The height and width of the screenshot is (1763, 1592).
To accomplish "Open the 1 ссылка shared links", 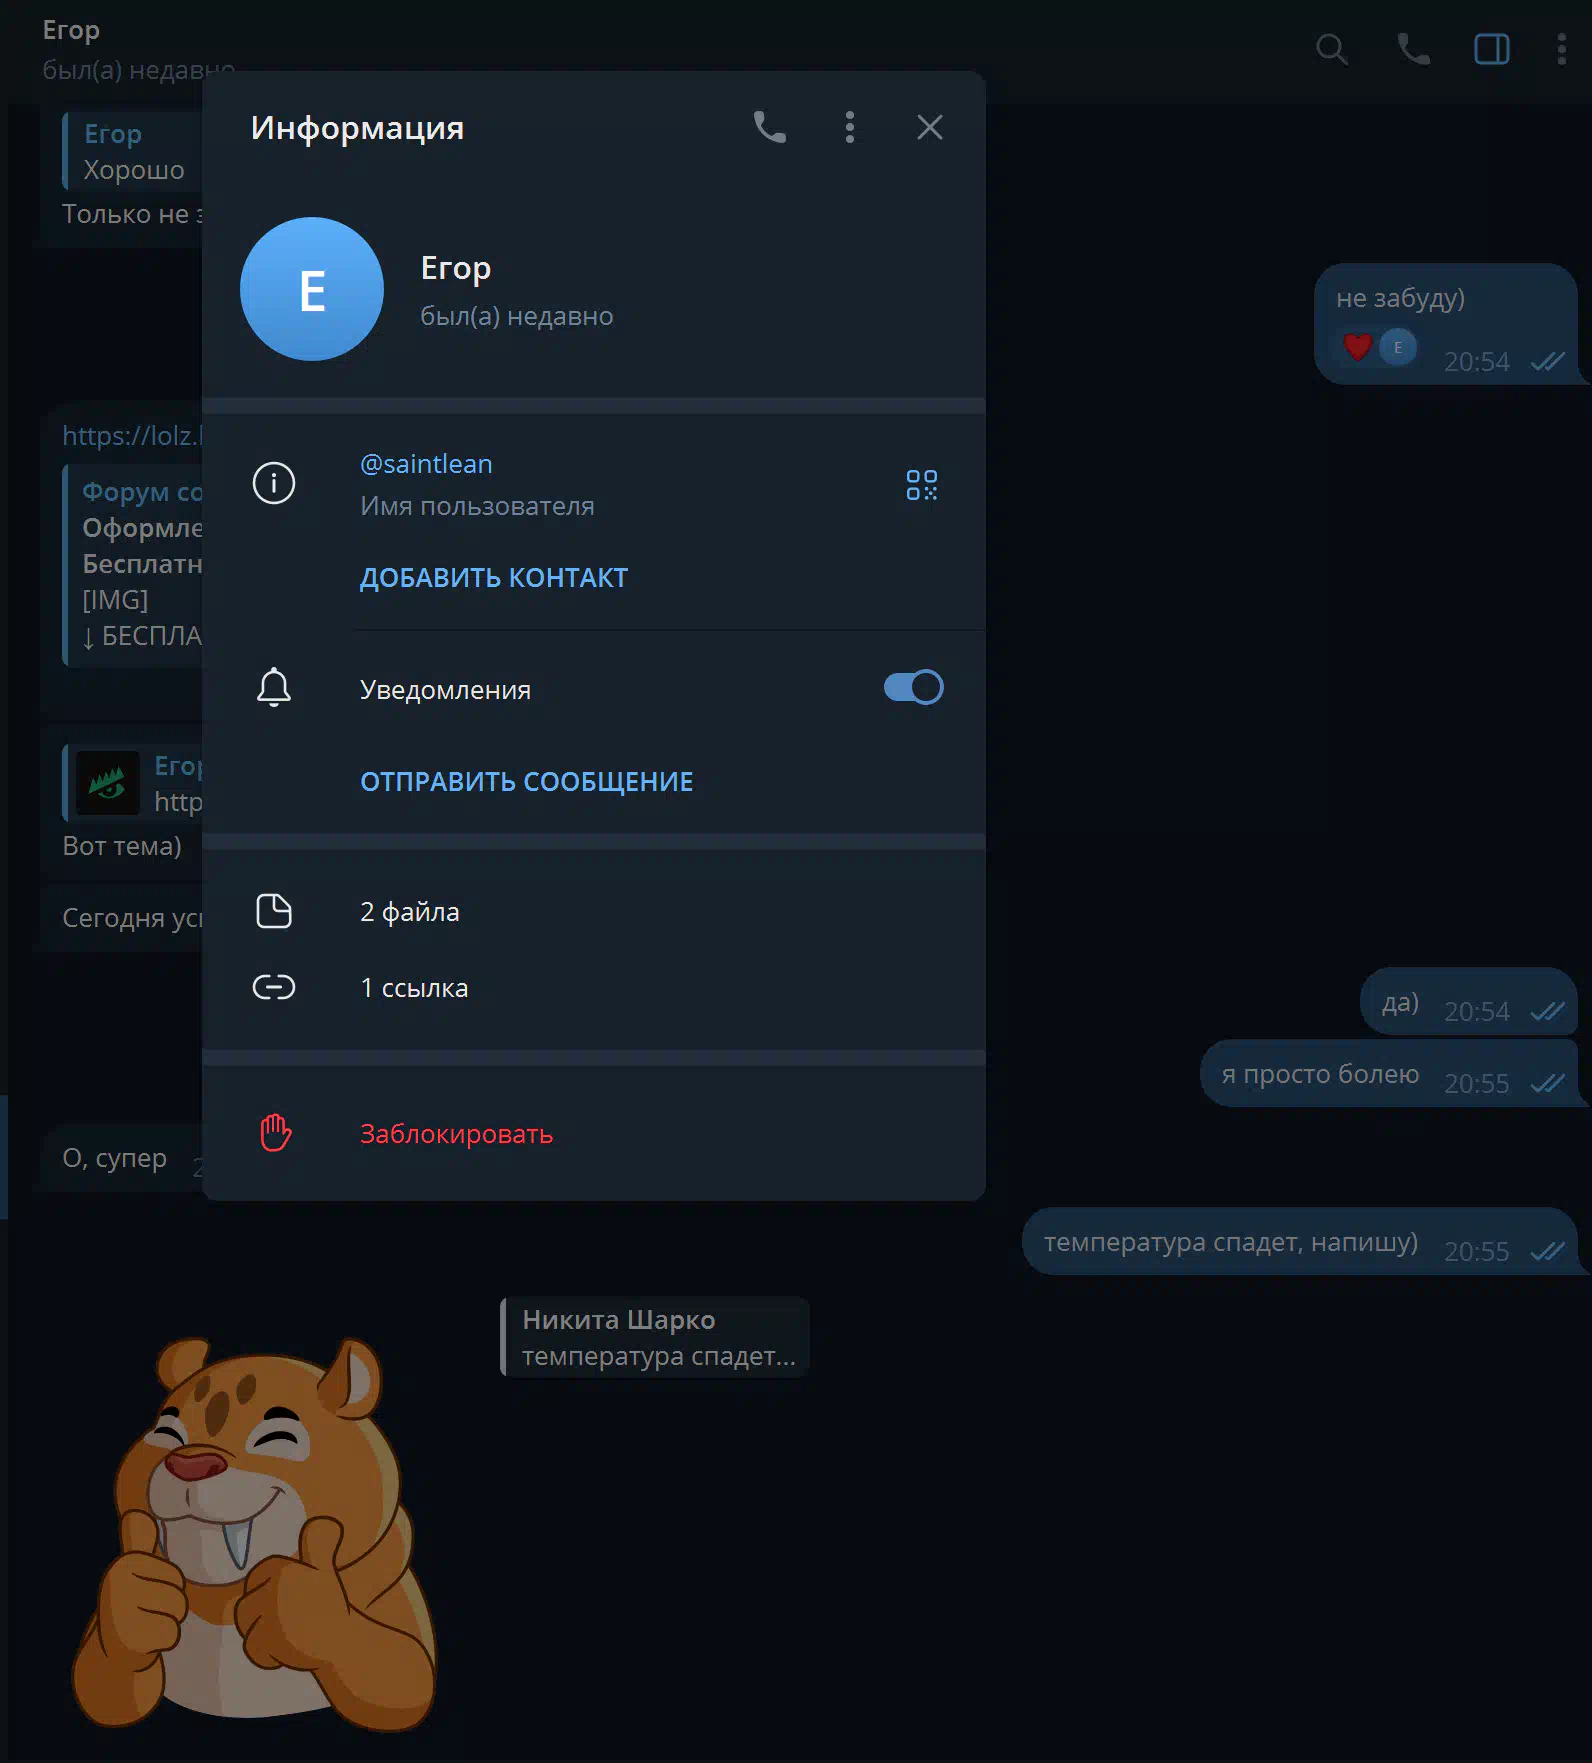I will (x=594, y=988).
